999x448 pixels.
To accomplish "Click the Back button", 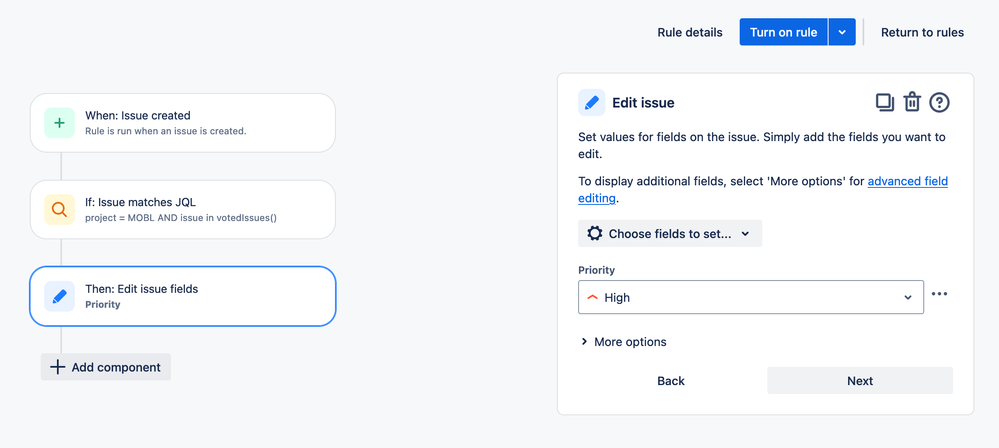I will pyautogui.click(x=671, y=381).
